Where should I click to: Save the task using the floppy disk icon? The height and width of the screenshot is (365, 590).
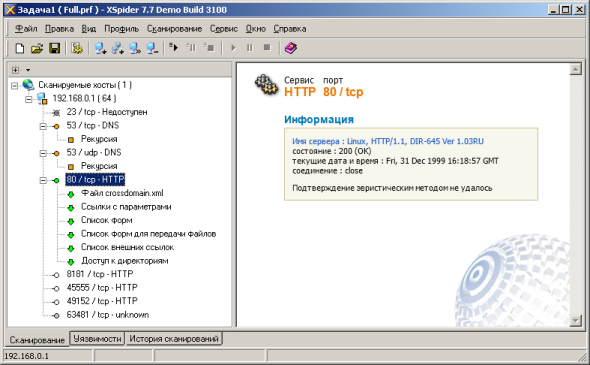tap(55, 48)
